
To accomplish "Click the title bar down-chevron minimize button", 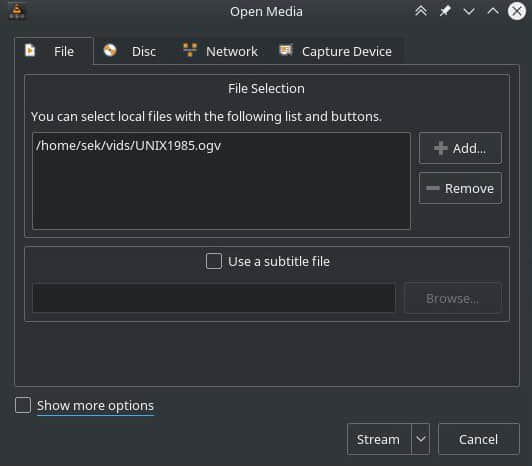I will 469,12.
